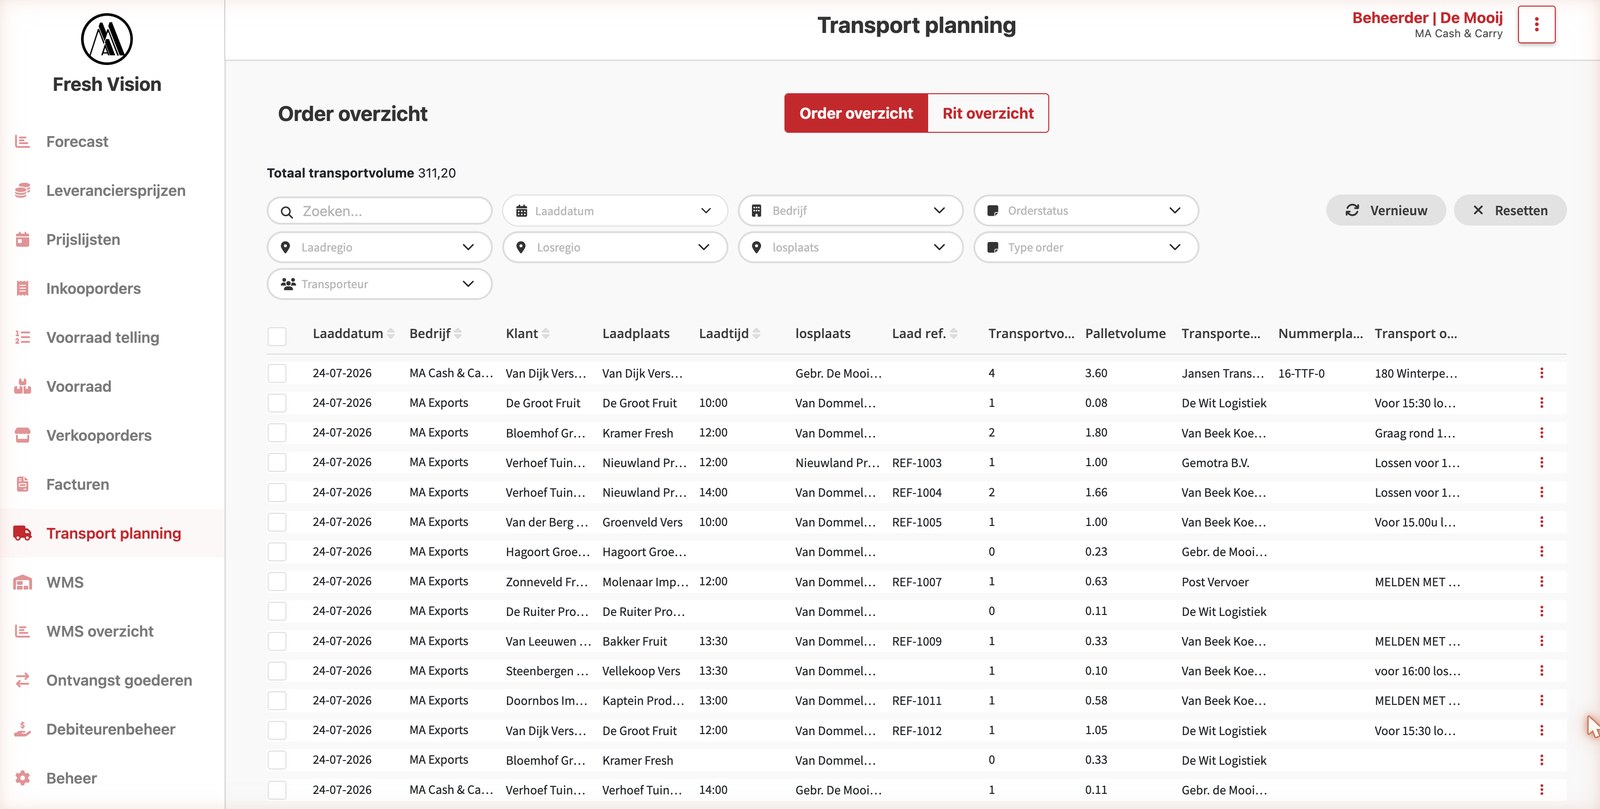Viewport: 1600px width, 809px height.
Task: Sort by the Bedrijf column header
Action: click(x=435, y=334)
